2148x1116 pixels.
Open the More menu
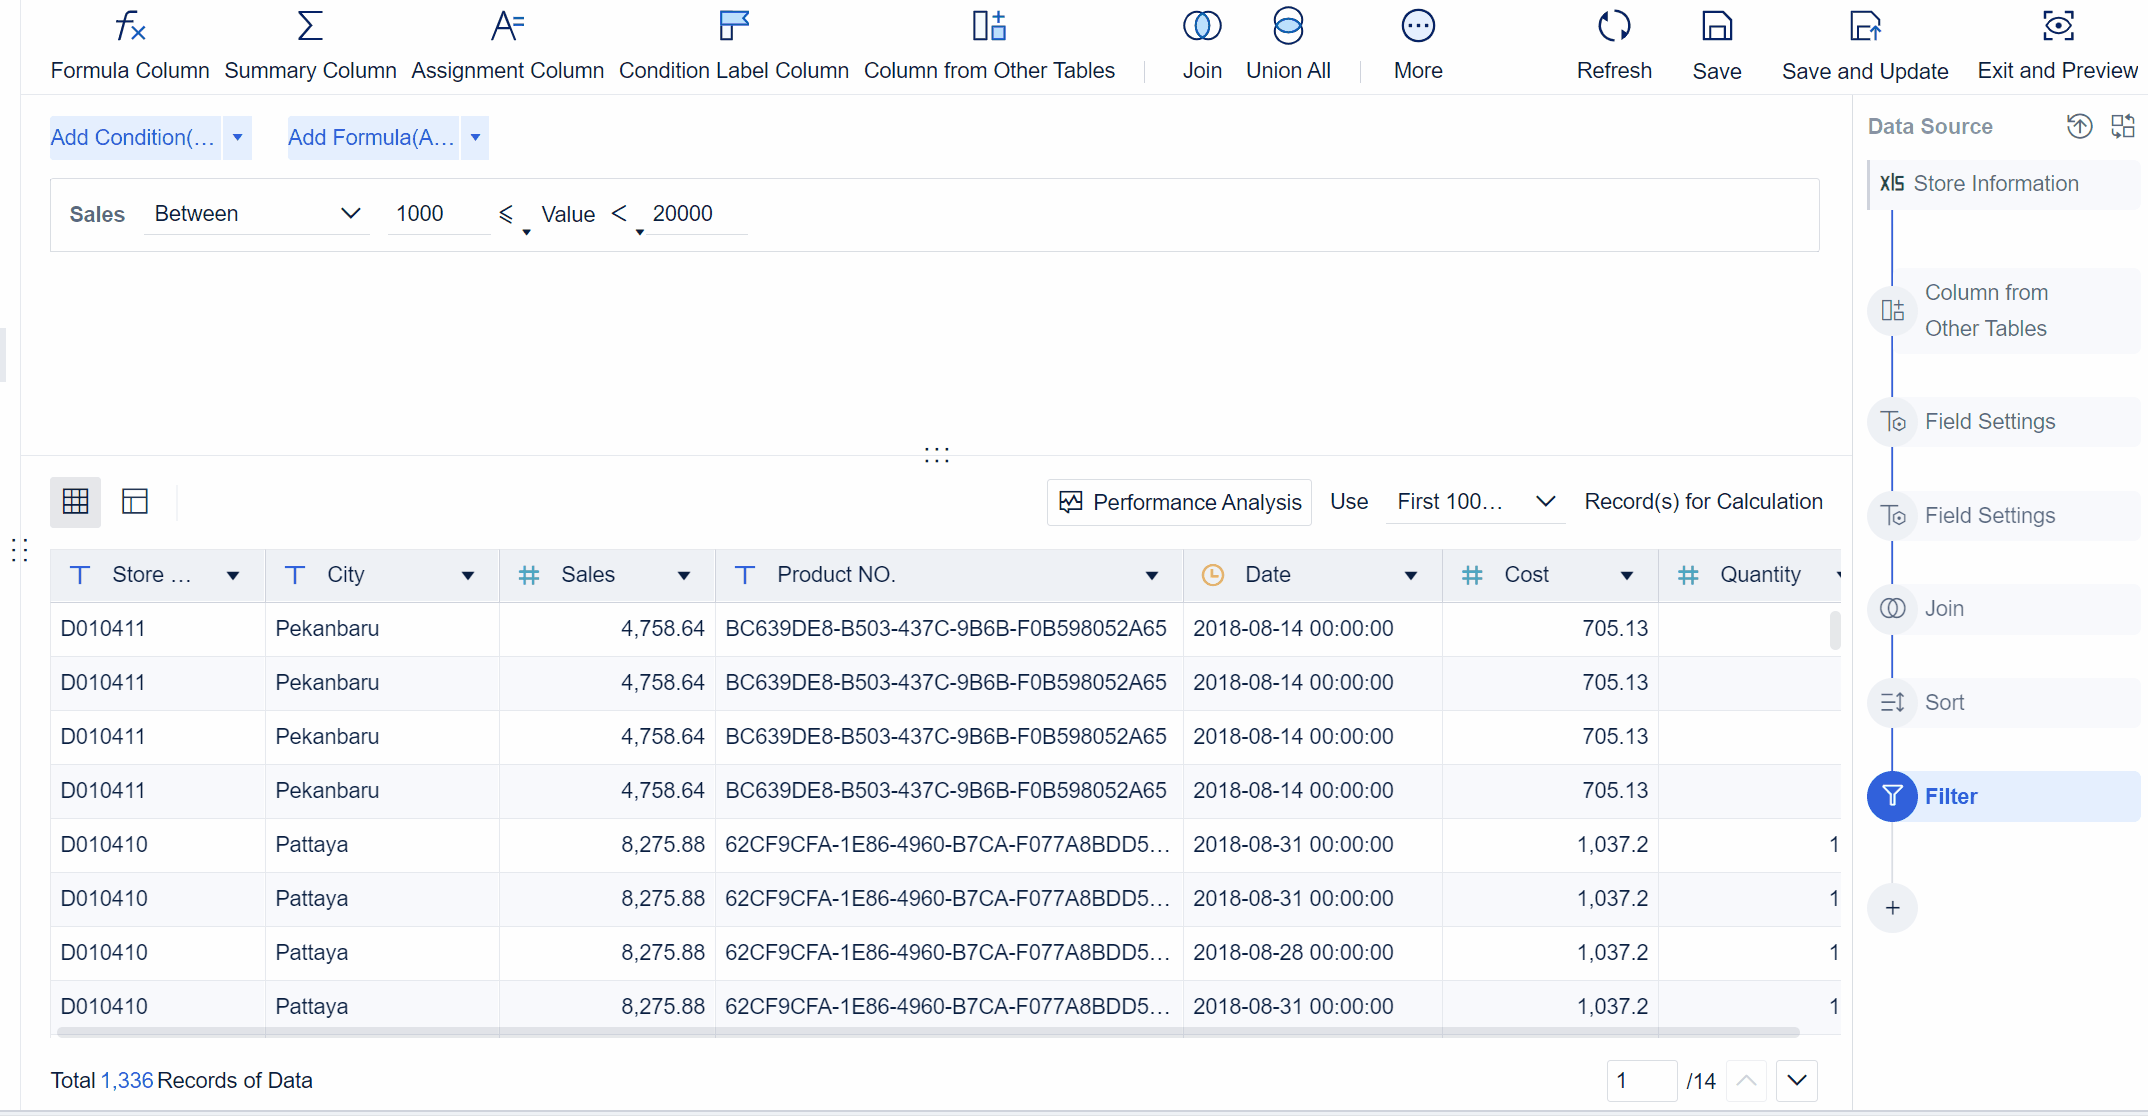(x=1418, y=43)
